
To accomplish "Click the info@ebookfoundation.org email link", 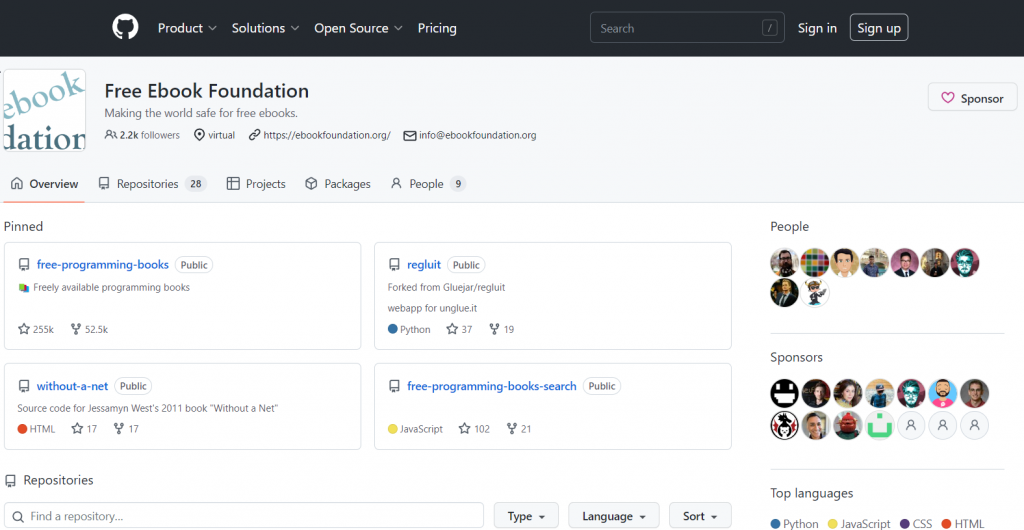I will (477, 135).
